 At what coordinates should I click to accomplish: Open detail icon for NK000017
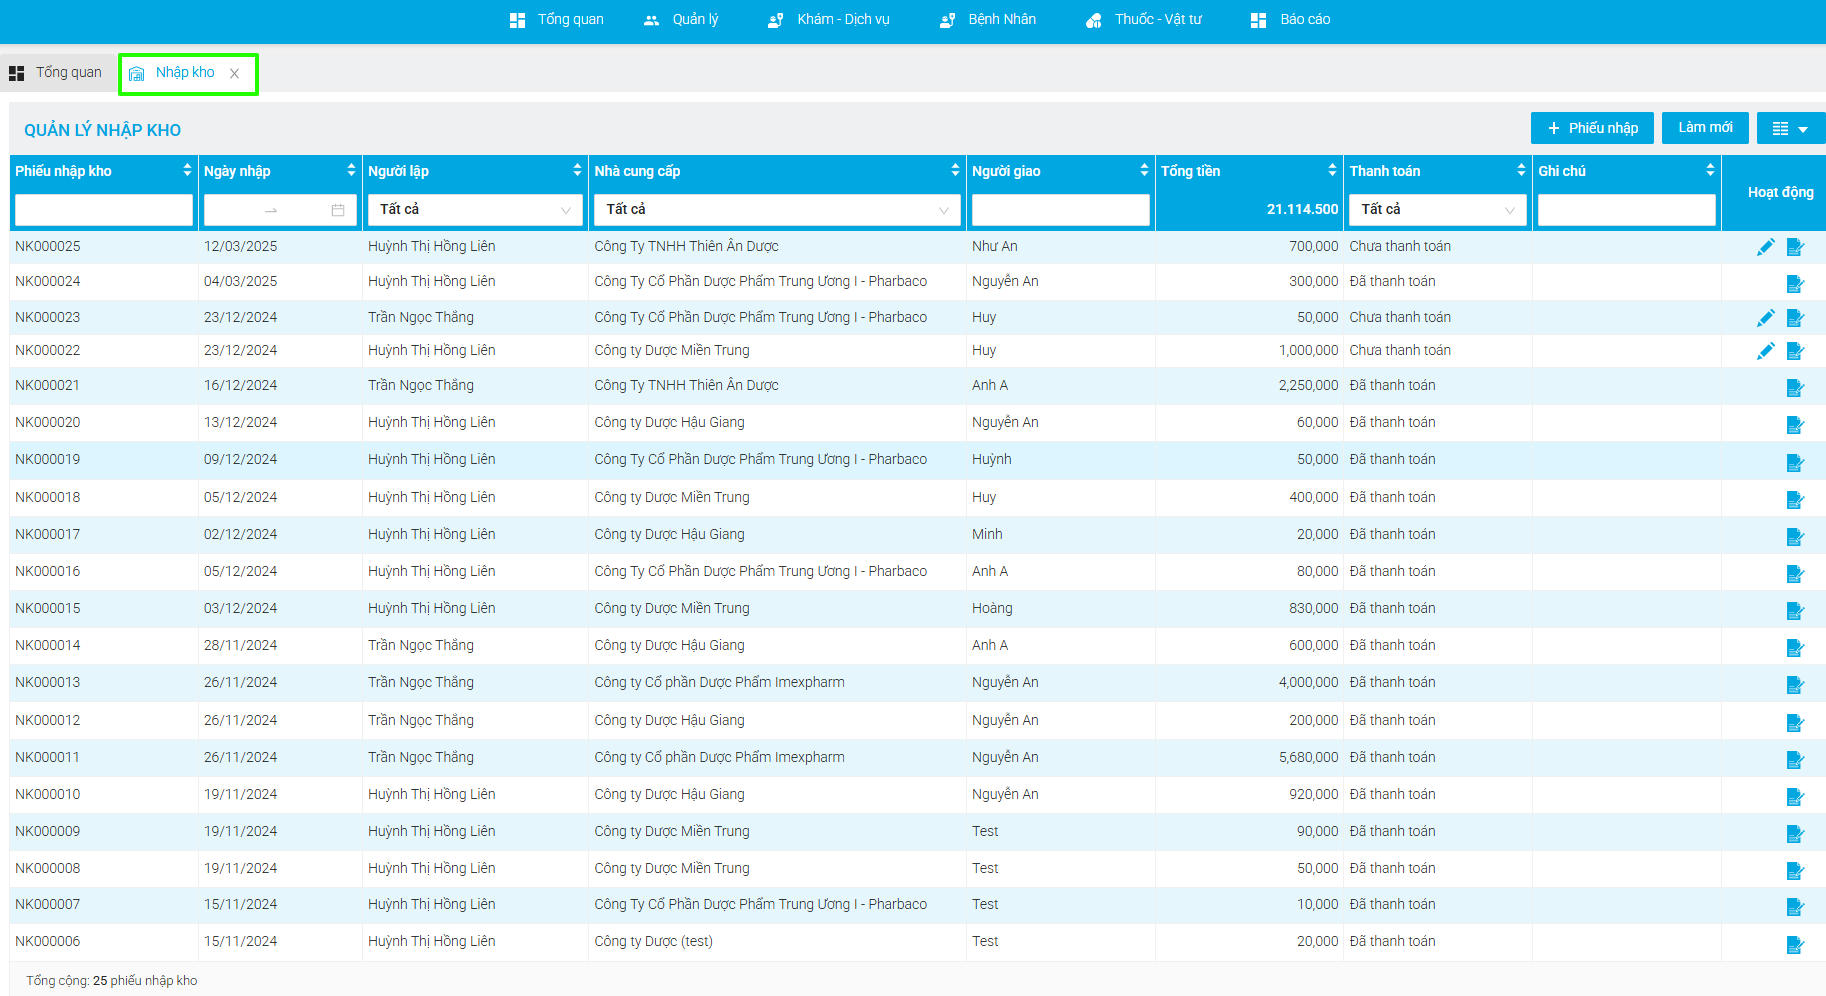point(1795,536)
